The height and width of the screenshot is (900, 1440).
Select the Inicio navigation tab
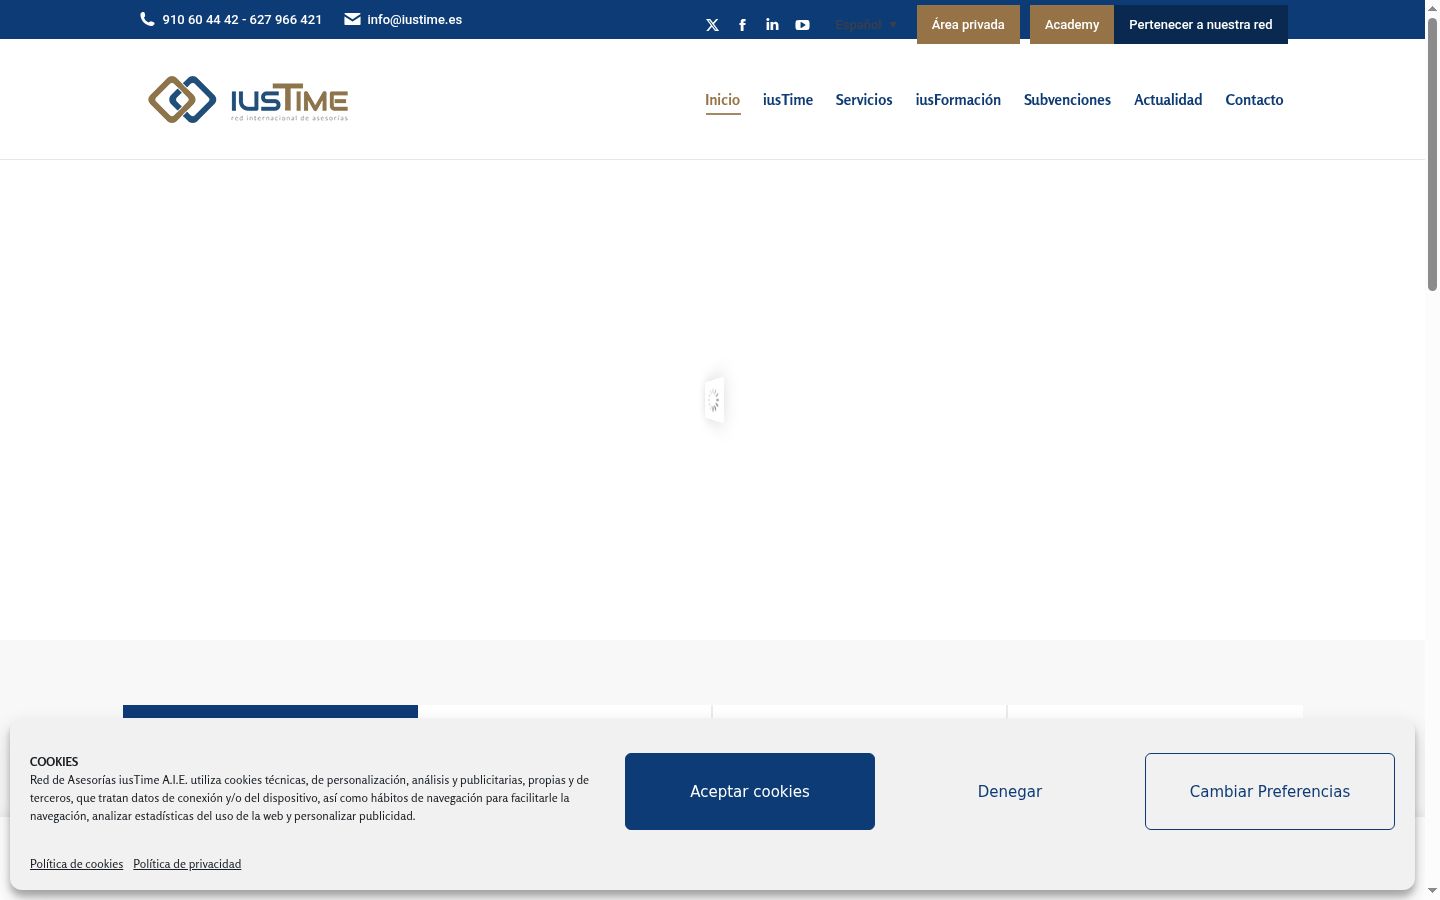coord(722,100)
